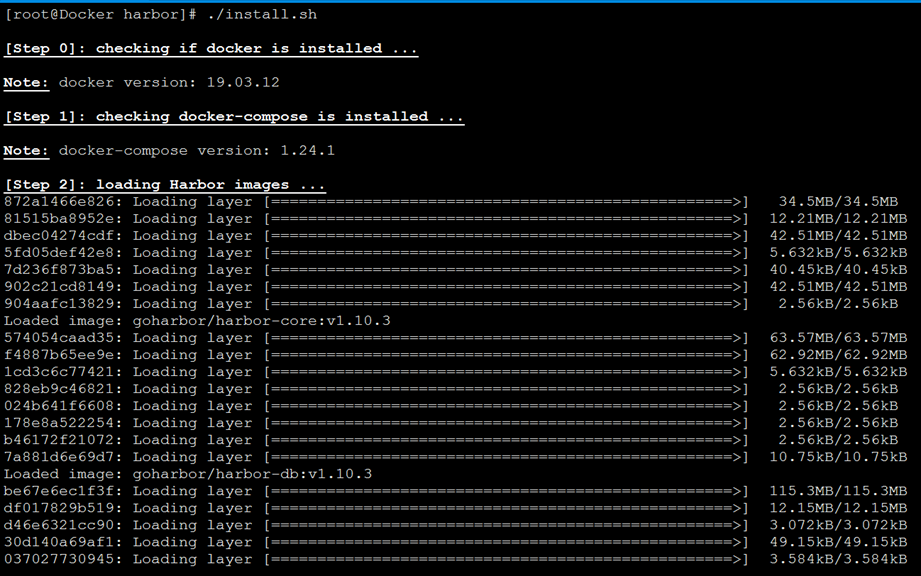Click layer ID 828eb9c46821

59,389
